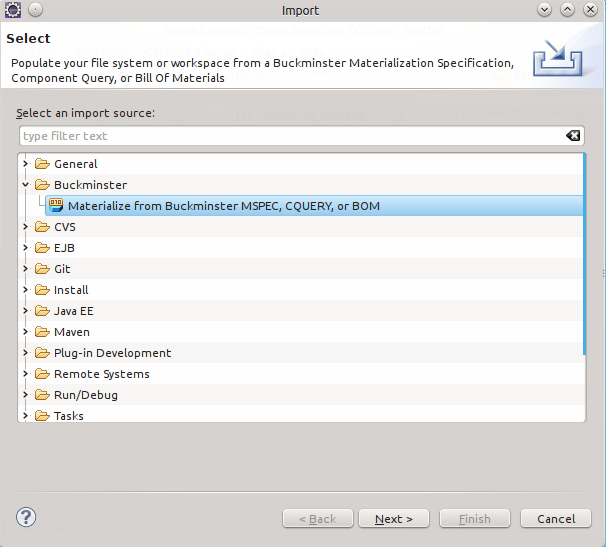Screen dimensions: 606x547
Task: Expand the Java EE tree node
Action: click(26, 311)
